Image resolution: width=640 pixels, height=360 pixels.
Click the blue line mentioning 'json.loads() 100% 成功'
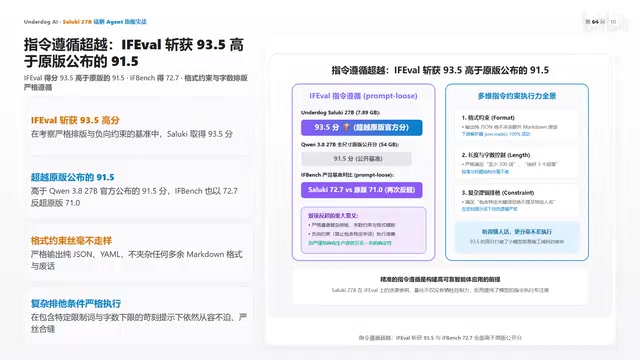click(x=496, y=134)
